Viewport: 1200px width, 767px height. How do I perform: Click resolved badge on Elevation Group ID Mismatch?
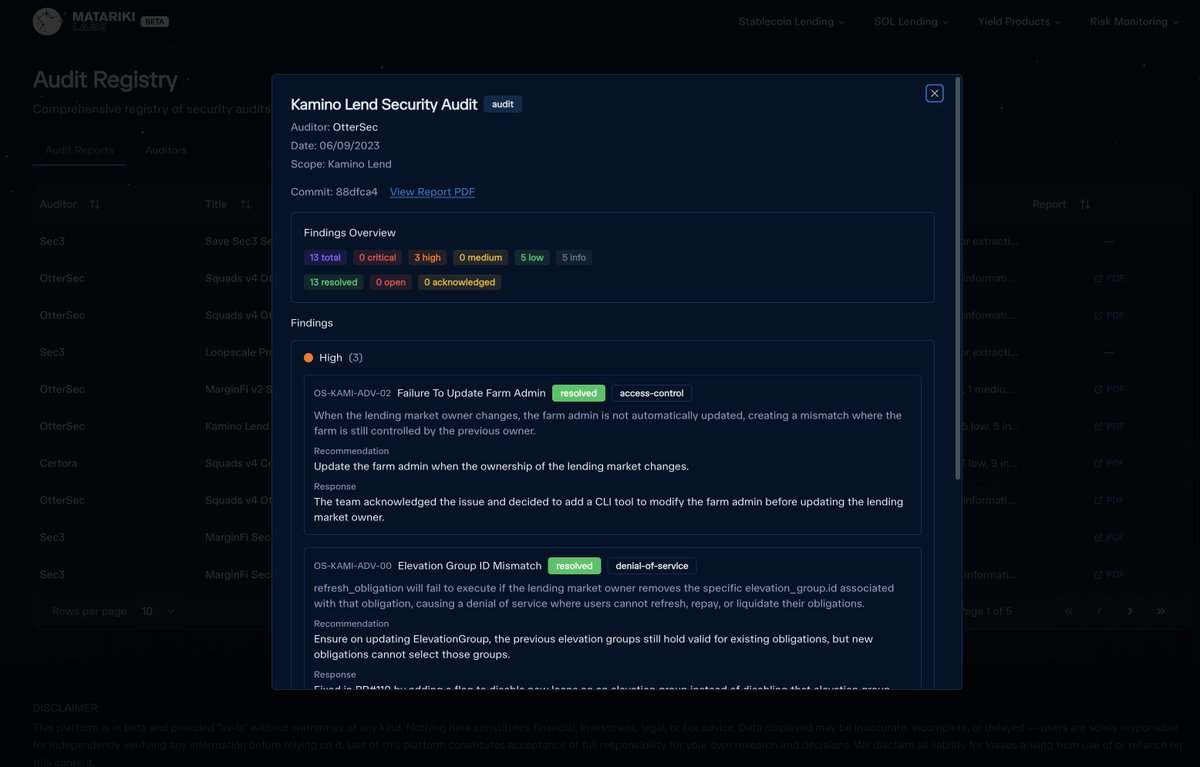pyautogui.click(x=574, y=566)
